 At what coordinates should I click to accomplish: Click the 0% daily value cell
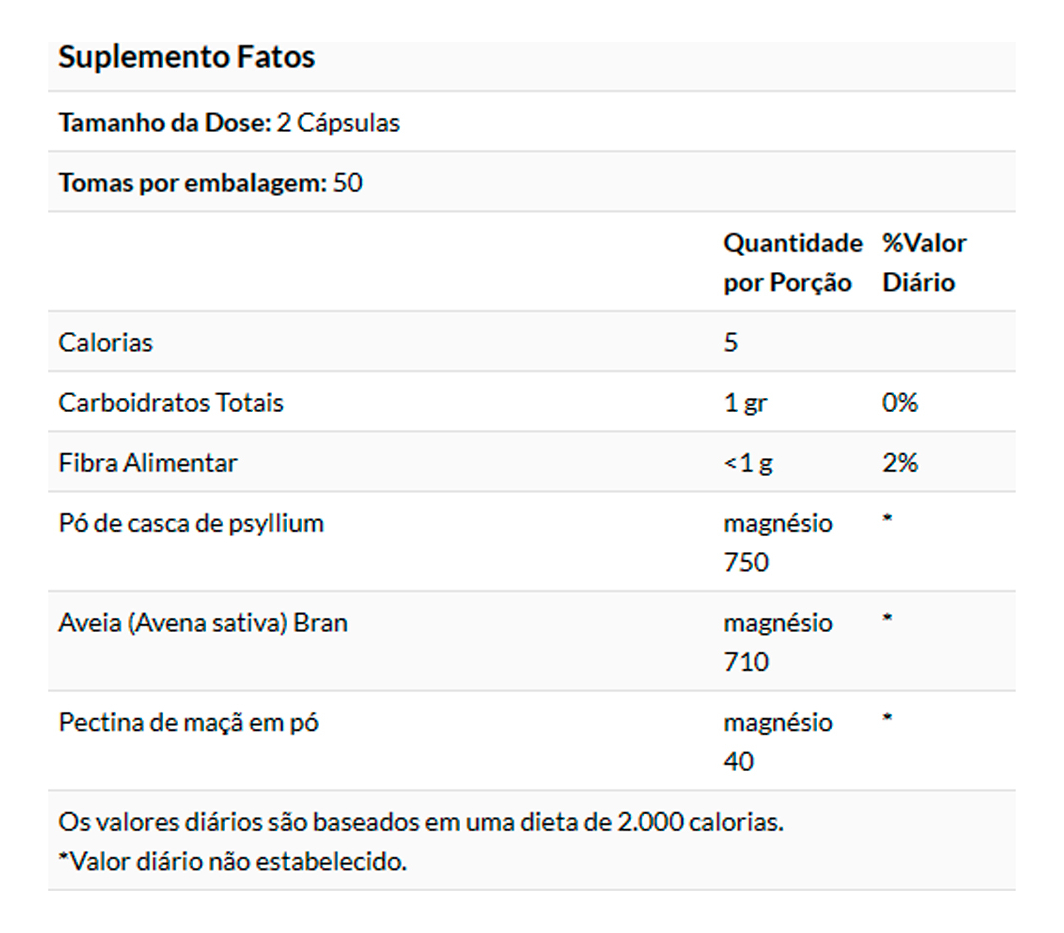tap(900, 403)
